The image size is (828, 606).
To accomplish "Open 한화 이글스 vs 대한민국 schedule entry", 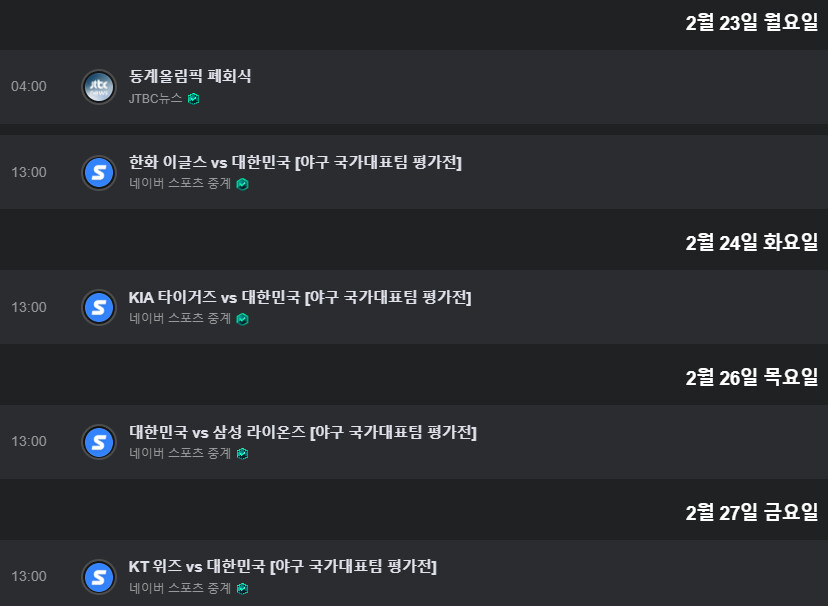I will point(295,162).
